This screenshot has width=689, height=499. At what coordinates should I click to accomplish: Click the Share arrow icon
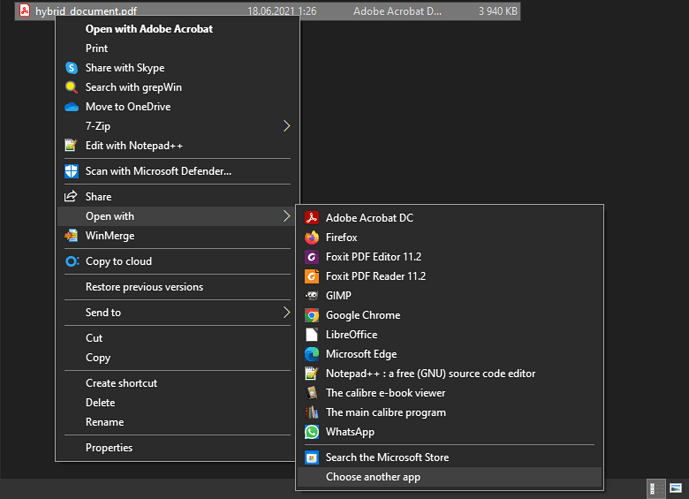71,196
